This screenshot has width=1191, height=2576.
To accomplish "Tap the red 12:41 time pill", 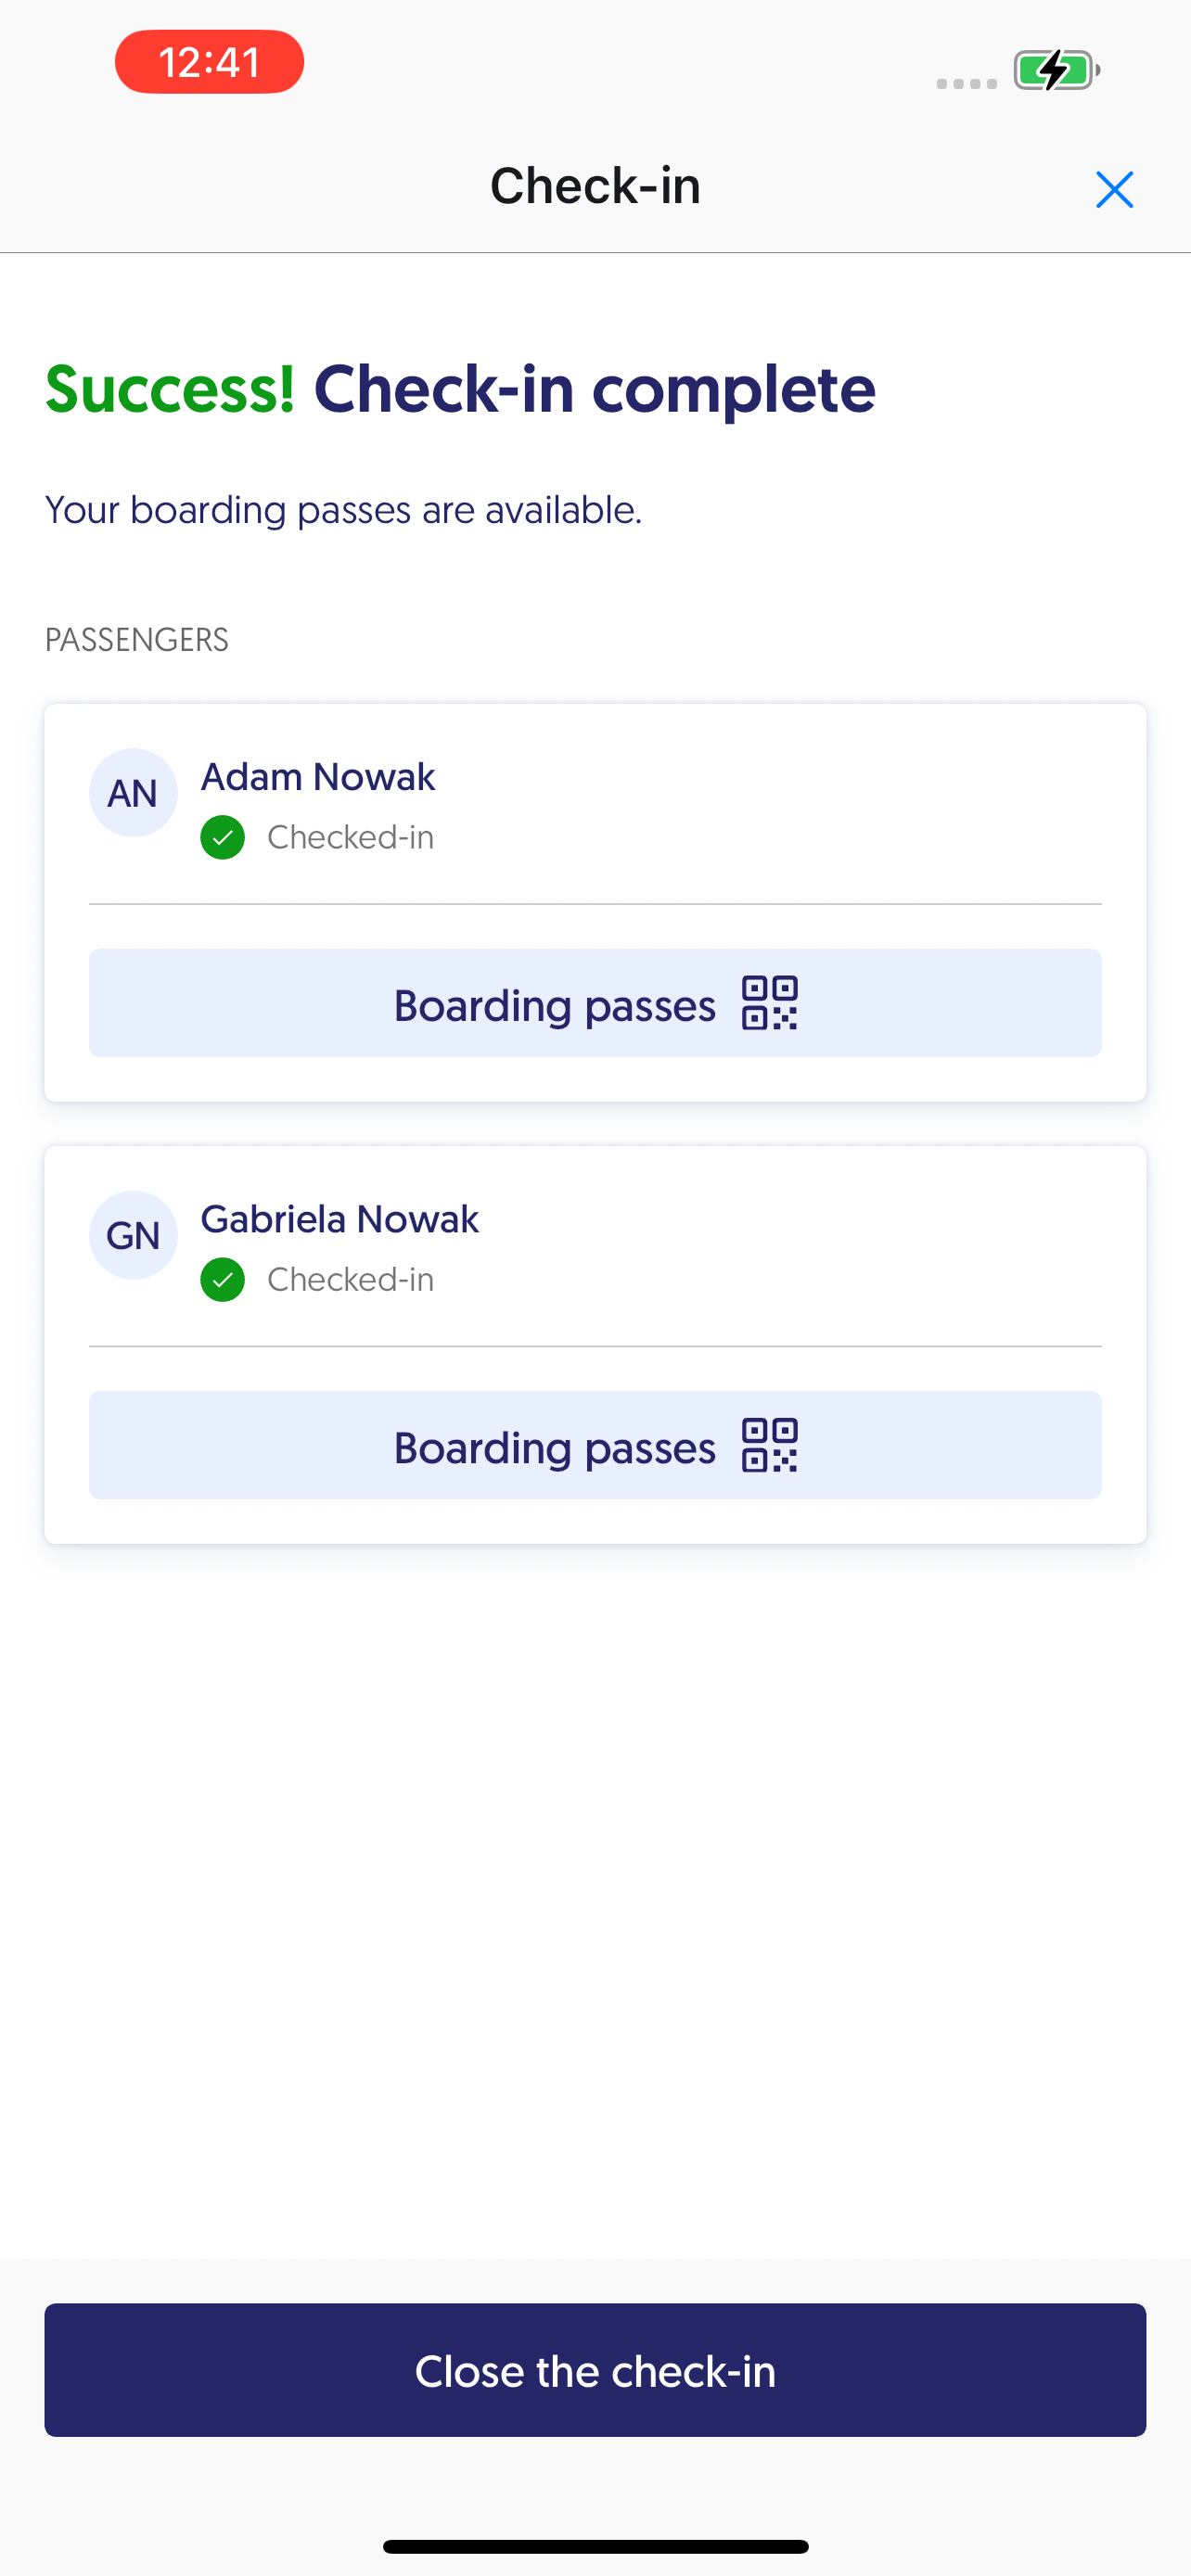I will [209, 62].
